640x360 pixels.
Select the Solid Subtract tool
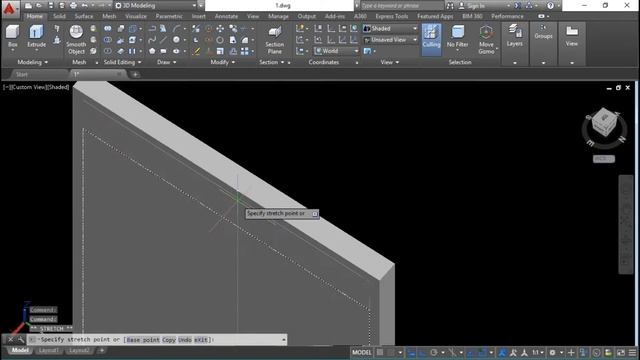point(107,40)
